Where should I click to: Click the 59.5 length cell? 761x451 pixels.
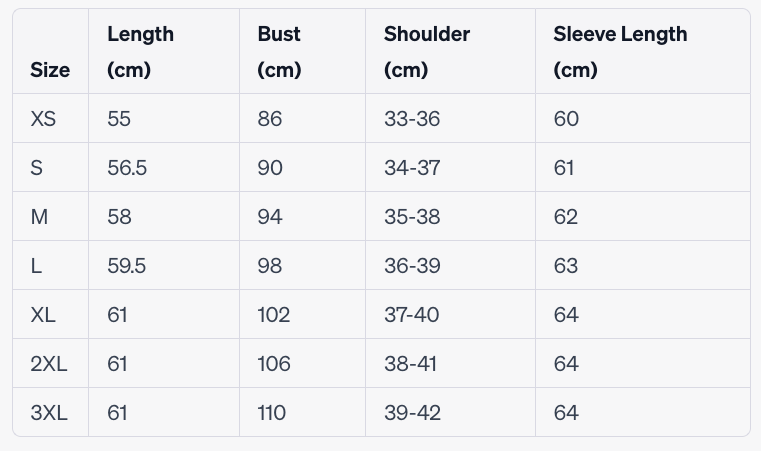[x=127, y=266]
